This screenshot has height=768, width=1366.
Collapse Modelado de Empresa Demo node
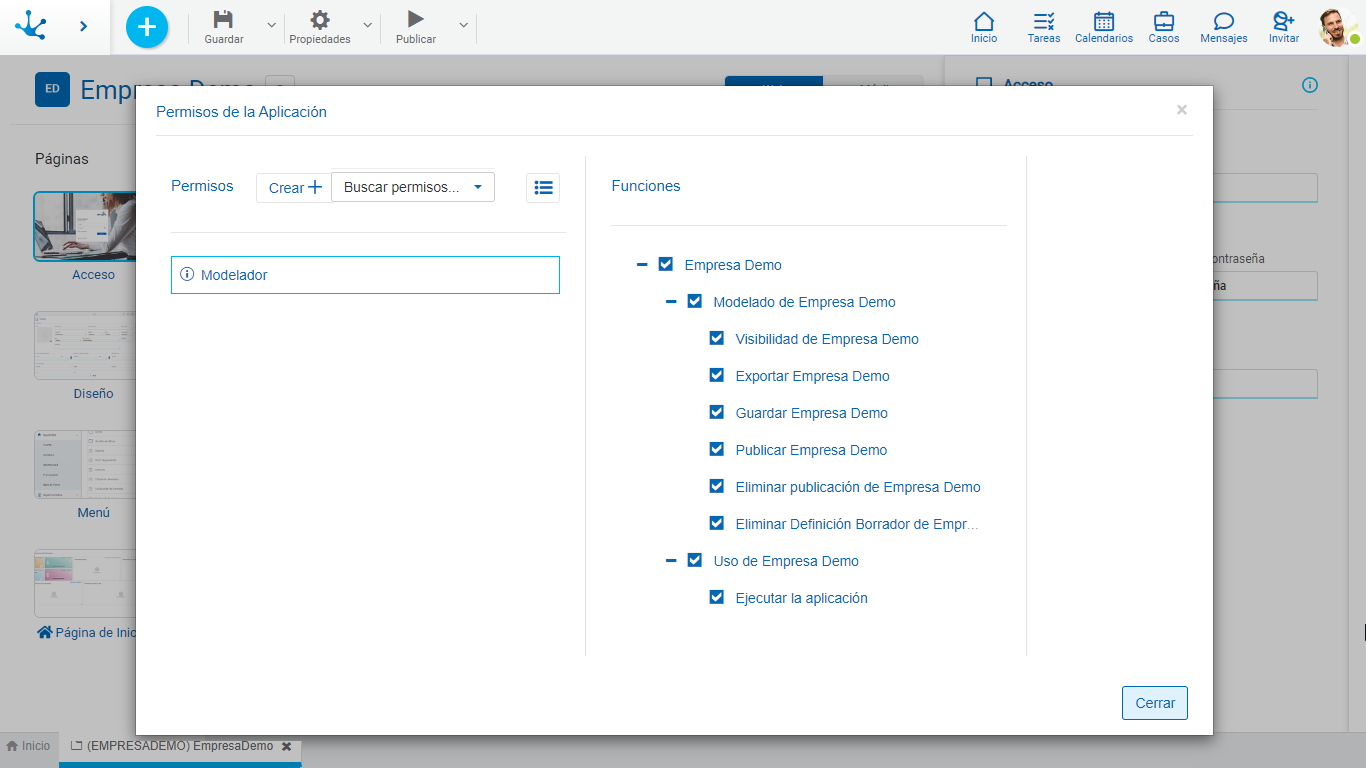pos(671,302)
